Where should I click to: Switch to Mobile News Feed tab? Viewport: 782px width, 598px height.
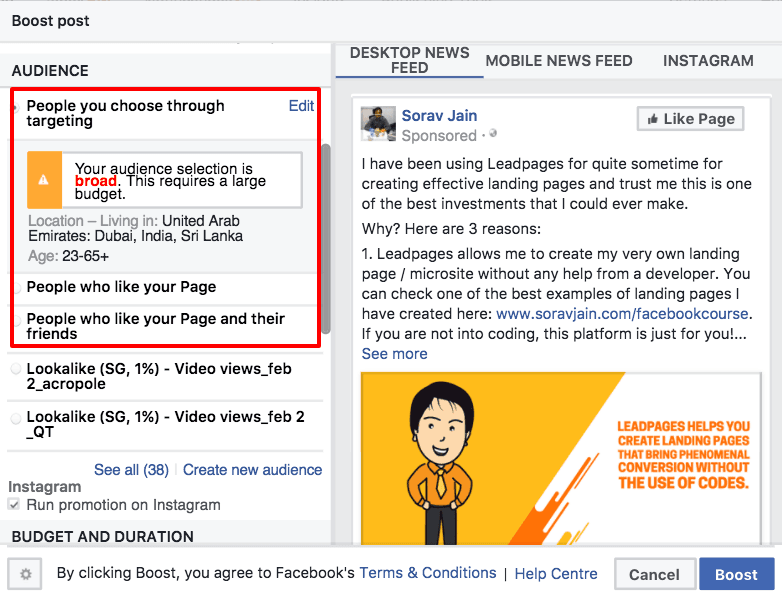click(x=559, y=60)
